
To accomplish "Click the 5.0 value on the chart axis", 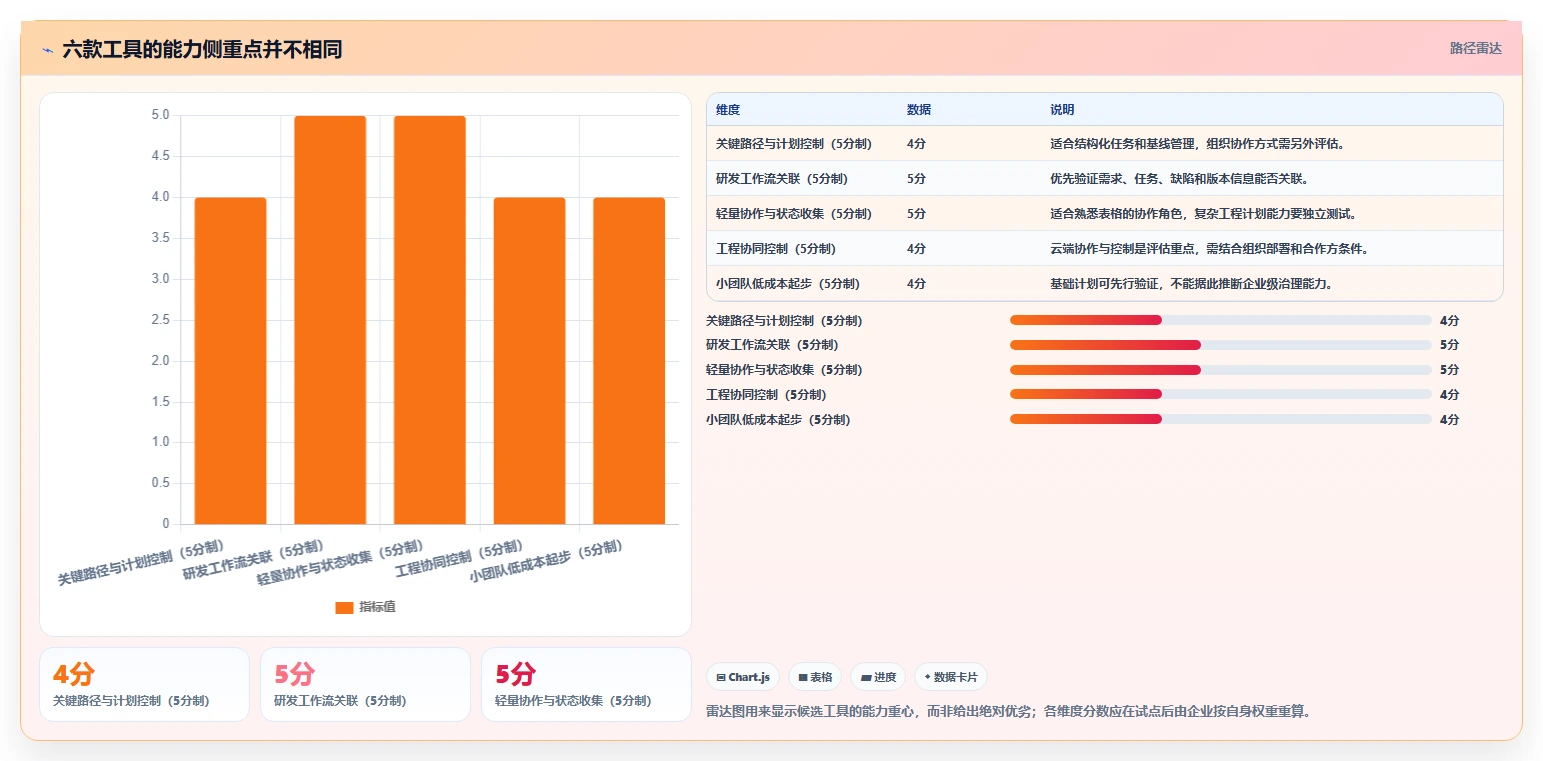I will [x=160, y=115].
